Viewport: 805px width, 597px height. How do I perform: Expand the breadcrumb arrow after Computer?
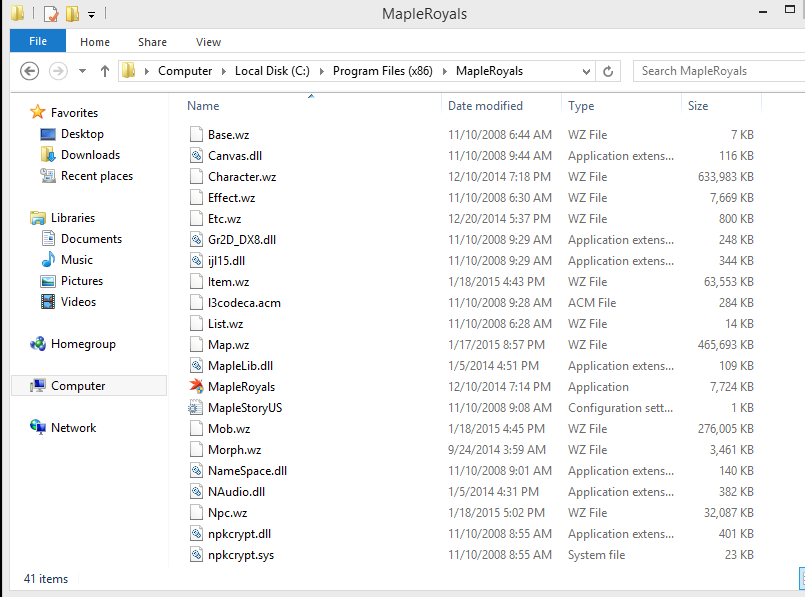(224, 71)
